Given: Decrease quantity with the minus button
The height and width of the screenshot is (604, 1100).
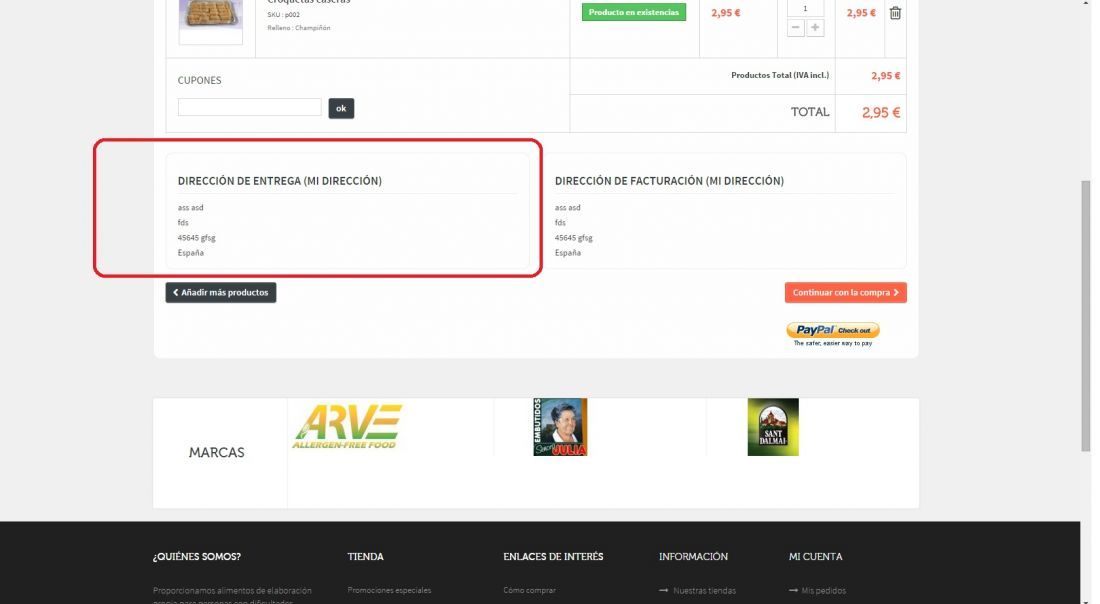Looking at the screenshot, I should click(796, 27).
